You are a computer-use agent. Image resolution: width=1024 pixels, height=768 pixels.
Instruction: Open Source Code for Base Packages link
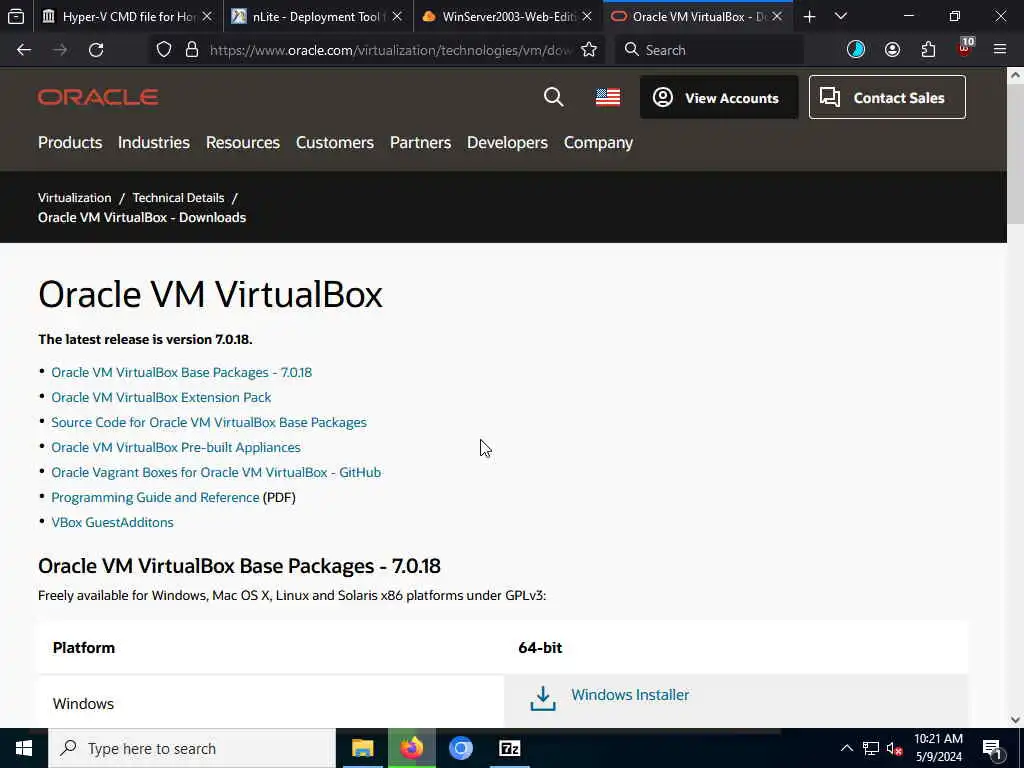coord(209,422)
